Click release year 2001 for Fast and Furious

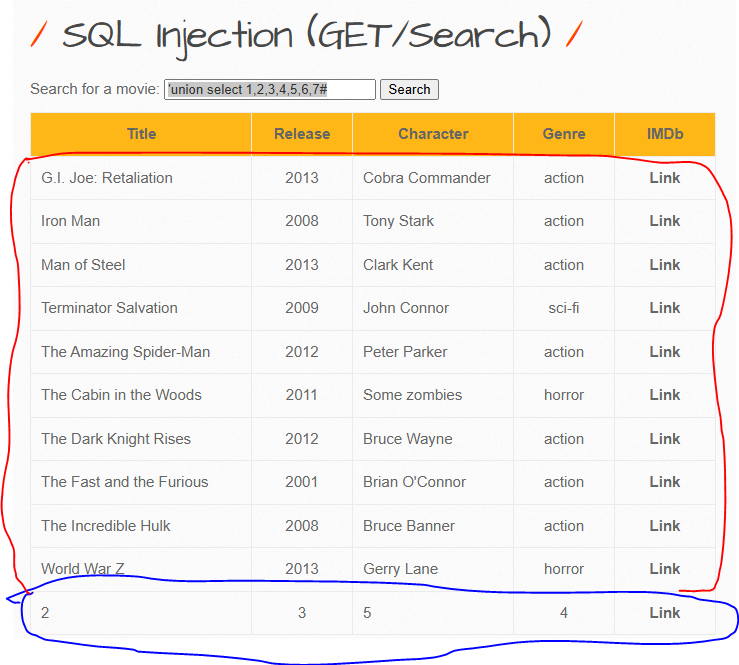point(302,482)
